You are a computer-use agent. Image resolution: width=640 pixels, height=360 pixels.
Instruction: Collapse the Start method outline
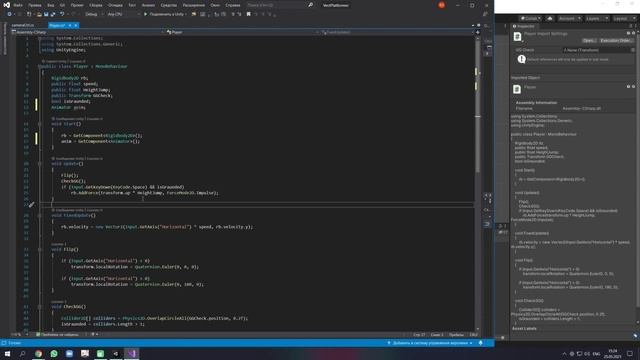[x=40, y=124]
